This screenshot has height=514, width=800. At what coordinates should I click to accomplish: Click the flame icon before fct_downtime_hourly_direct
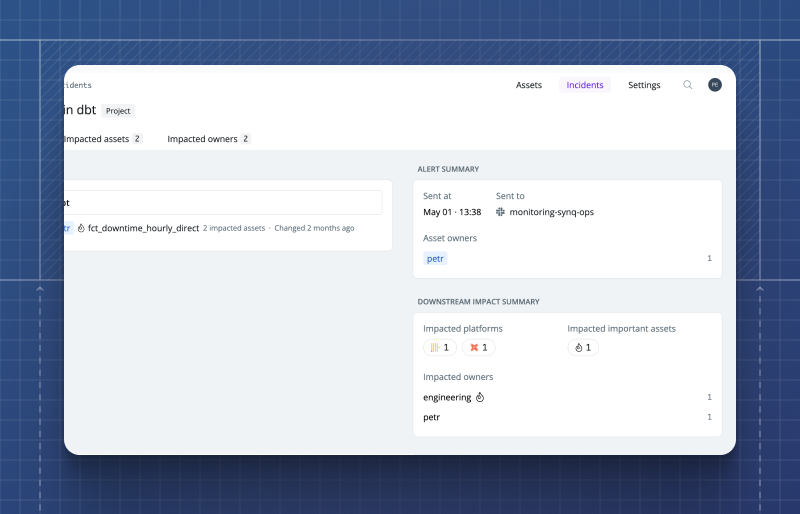(x=81, y=228)
